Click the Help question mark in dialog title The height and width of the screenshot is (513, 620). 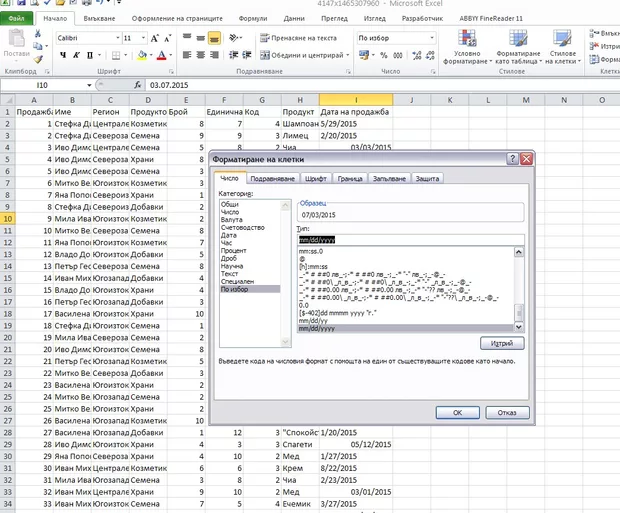click(x=512, y=159)
